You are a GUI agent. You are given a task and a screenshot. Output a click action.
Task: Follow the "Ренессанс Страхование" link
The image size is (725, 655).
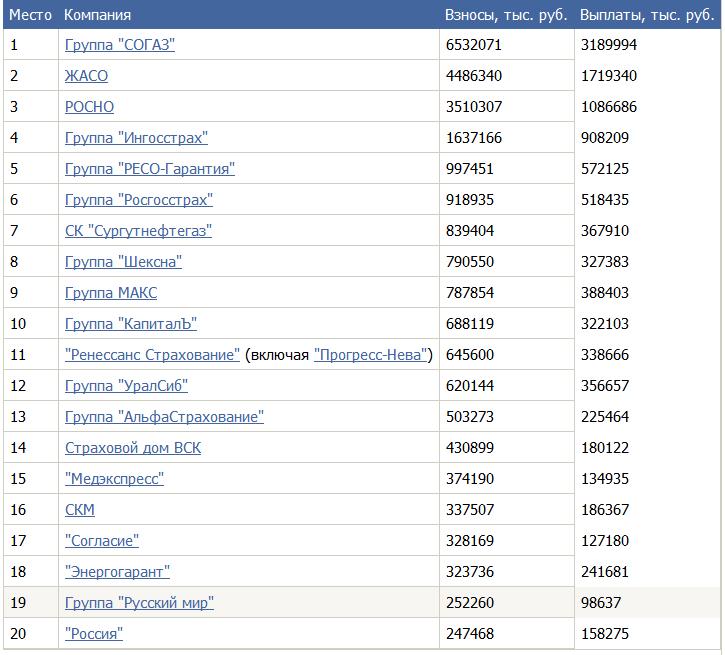152,355
